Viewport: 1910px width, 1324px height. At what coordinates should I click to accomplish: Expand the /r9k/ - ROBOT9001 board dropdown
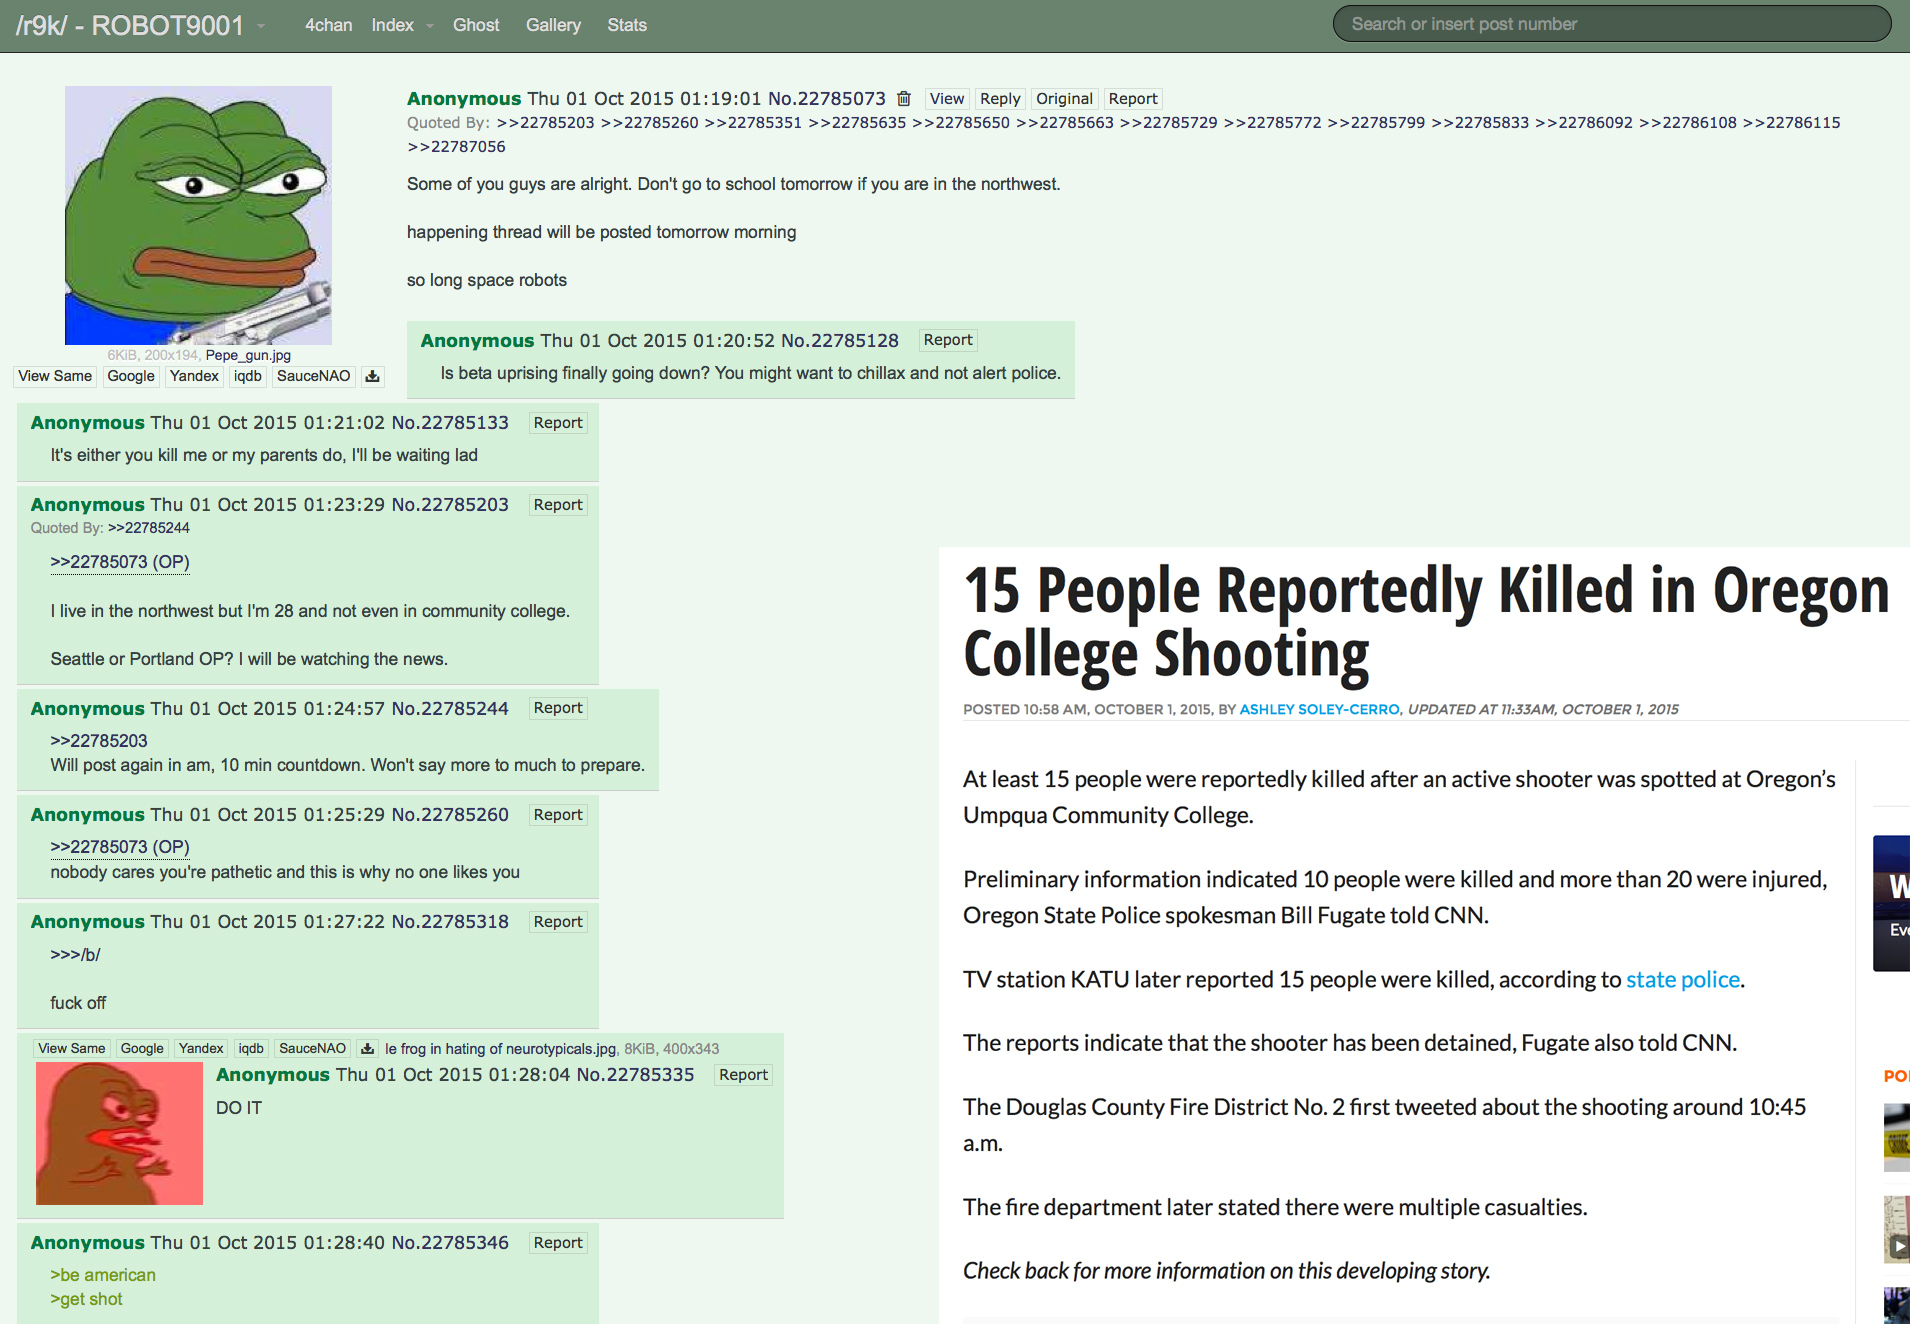(261, 26)
